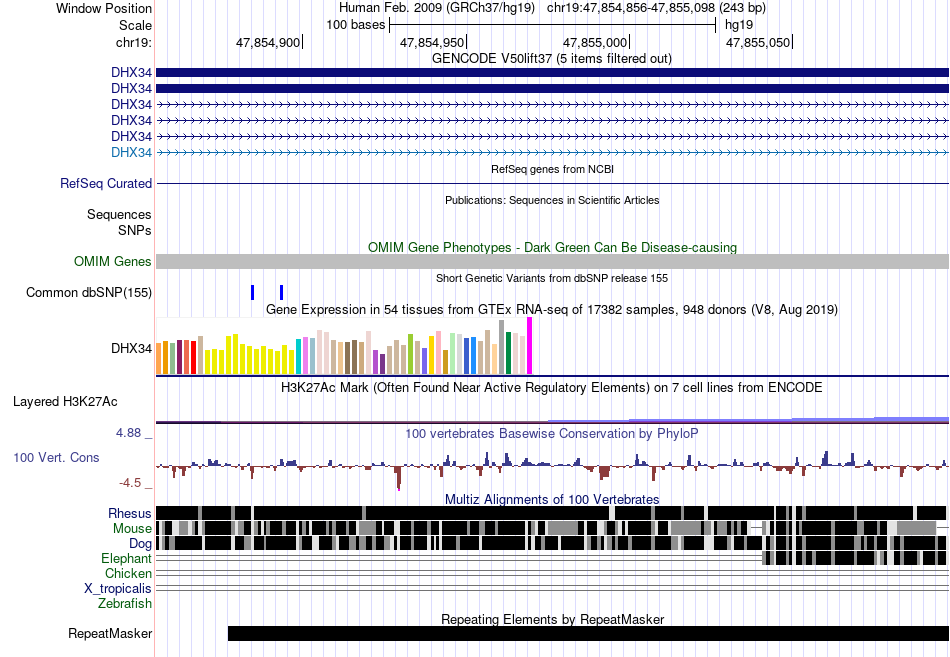Click the magenta bar in GTEx expression chart
Screen dimensions: 950x657
tap(530, 346)
